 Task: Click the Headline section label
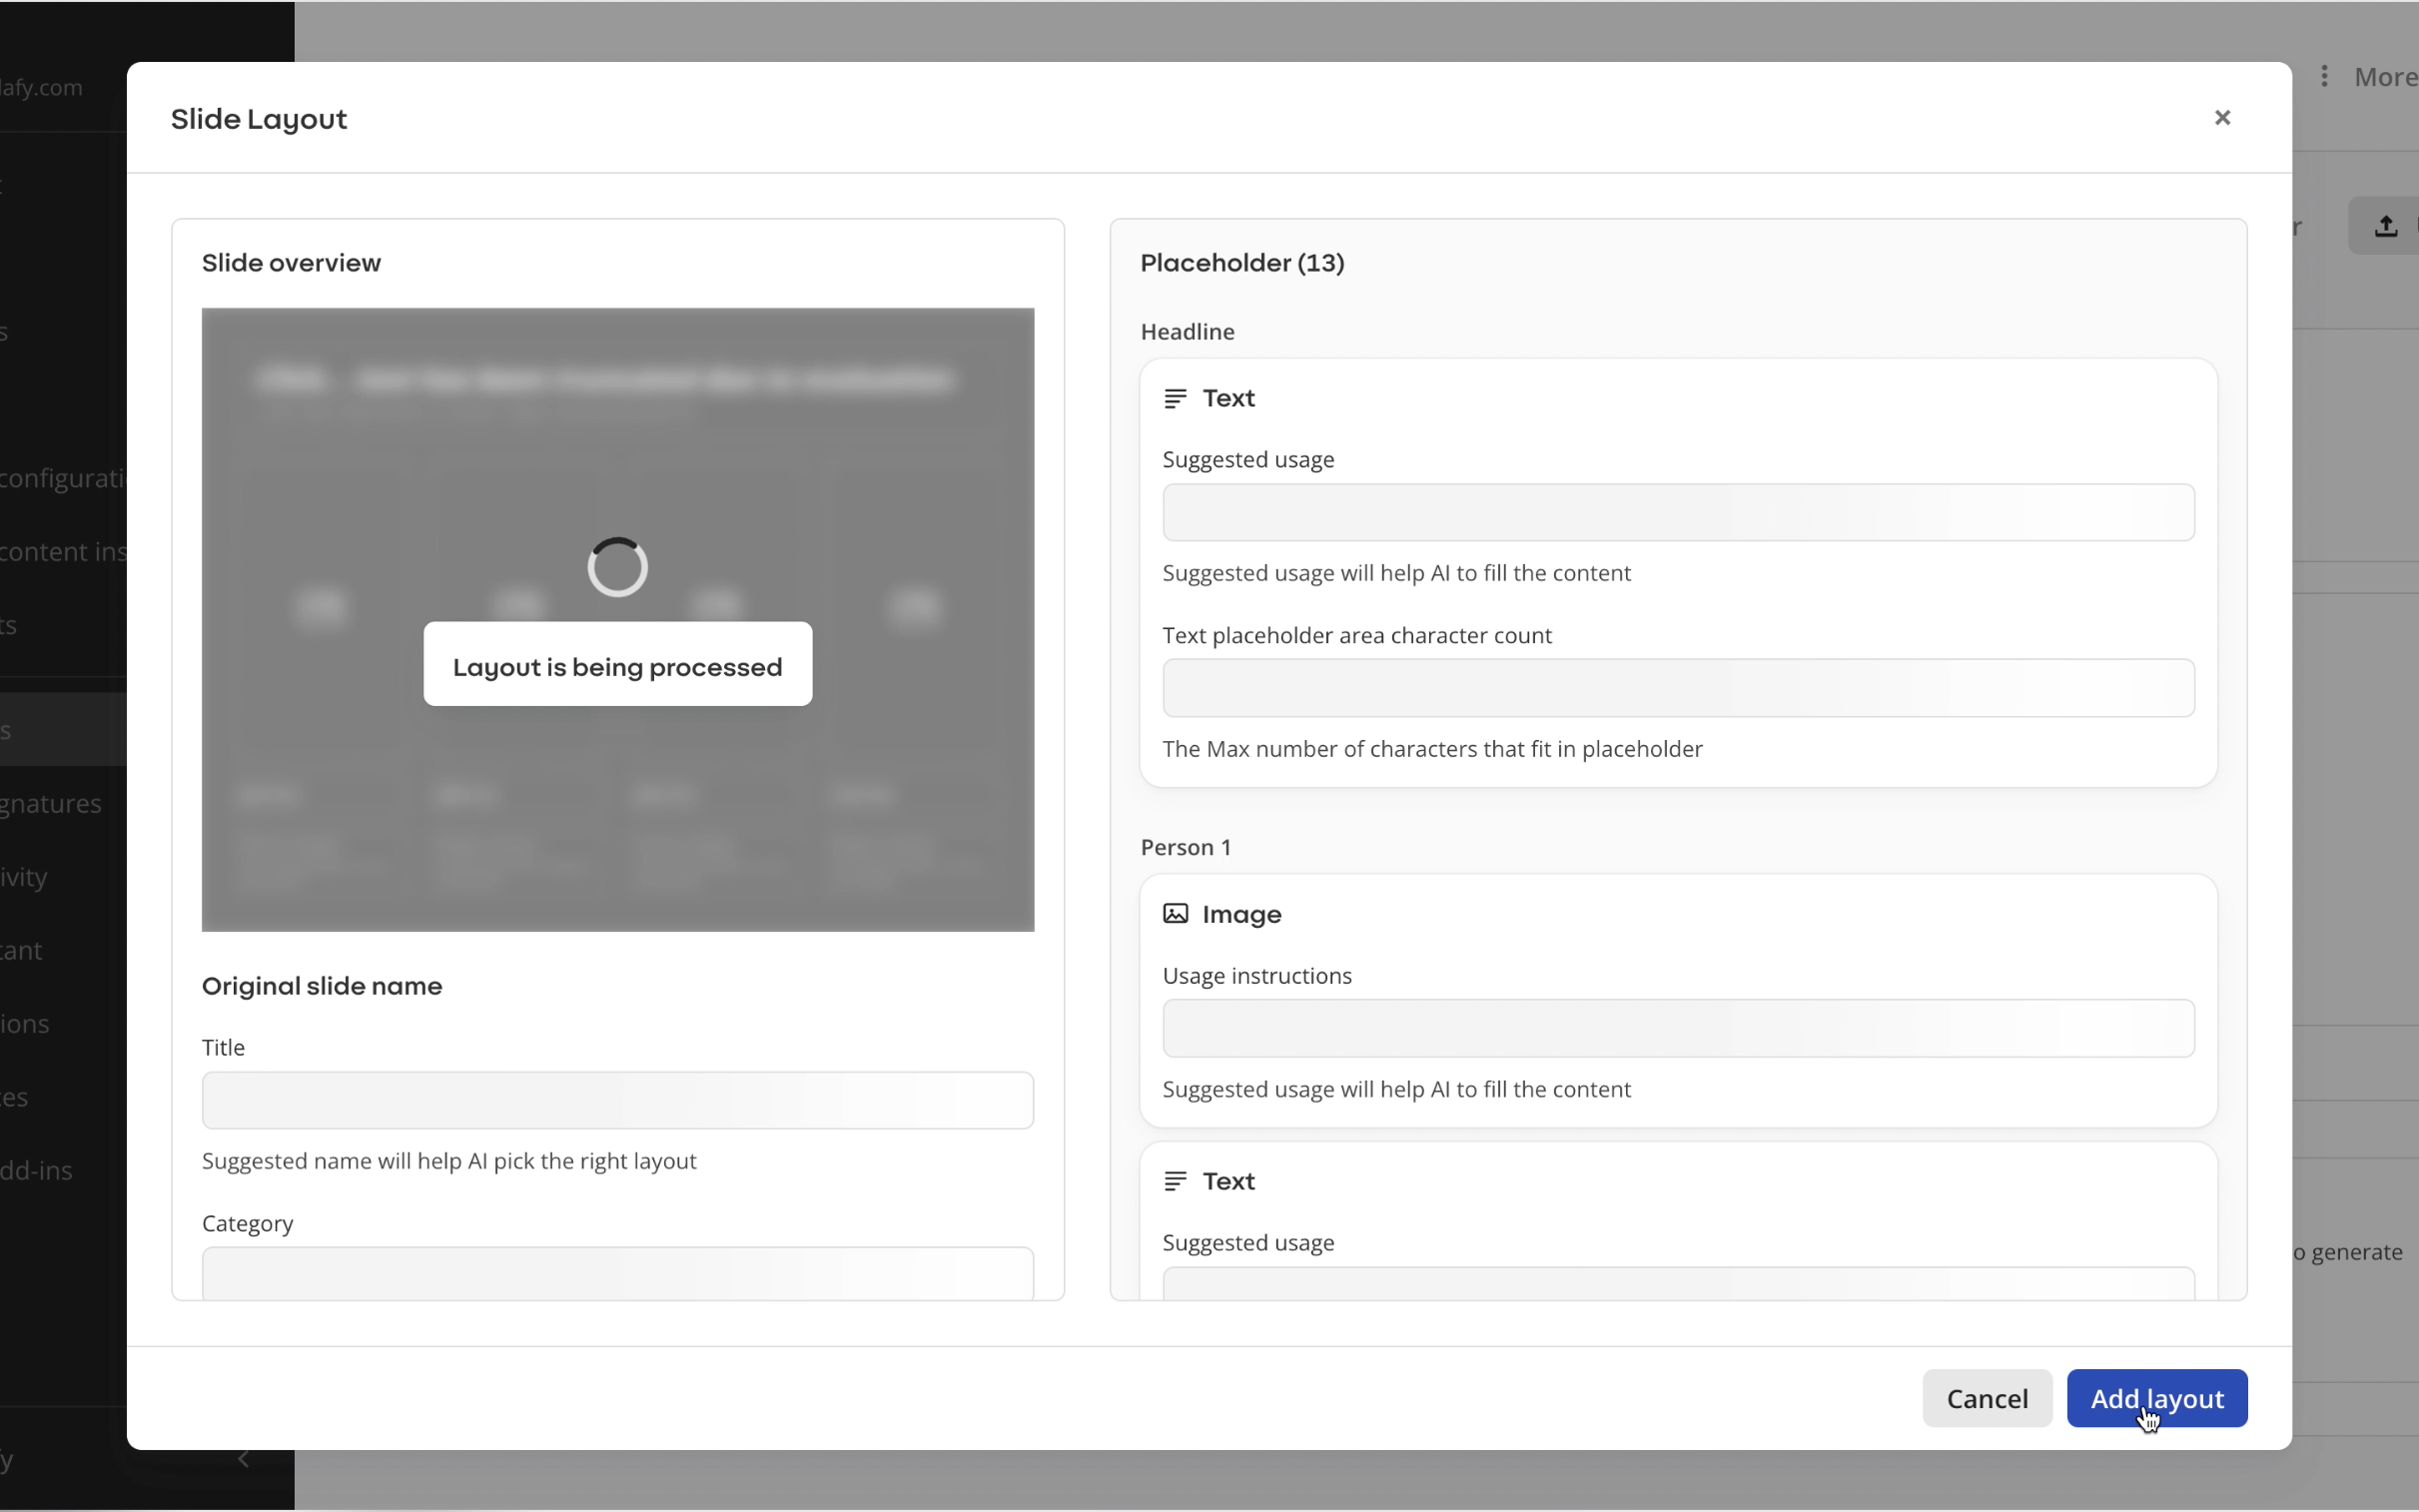1187,331
